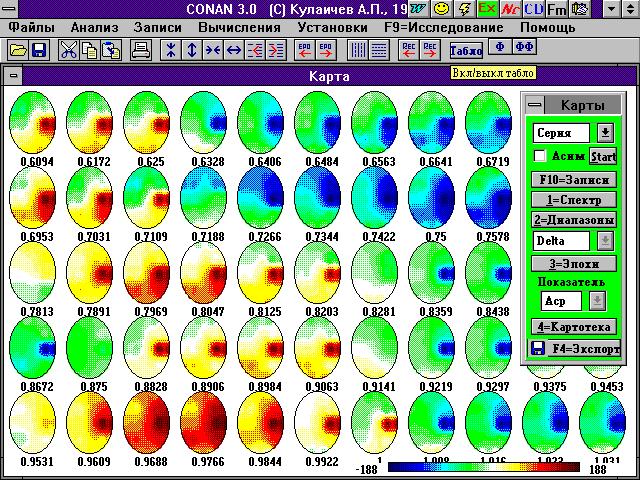This screenshot has width=640, height=480.
Task: Open the Карты panel control menu box
Action: click(x=535, y=105)
